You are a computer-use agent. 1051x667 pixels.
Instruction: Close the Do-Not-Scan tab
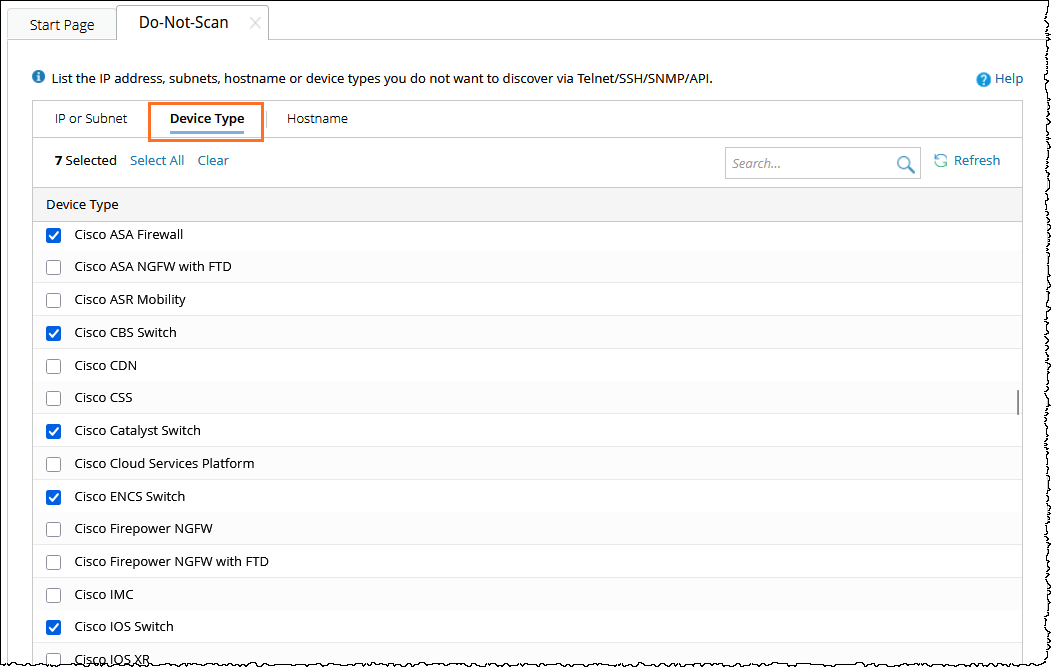click(255, 23)
